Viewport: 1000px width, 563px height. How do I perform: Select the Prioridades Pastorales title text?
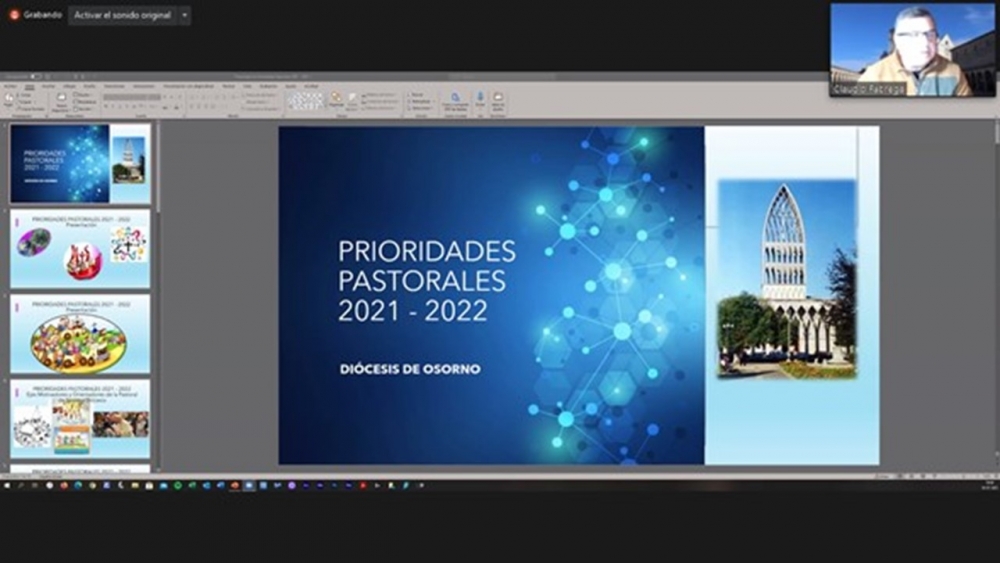click(426, 280)
